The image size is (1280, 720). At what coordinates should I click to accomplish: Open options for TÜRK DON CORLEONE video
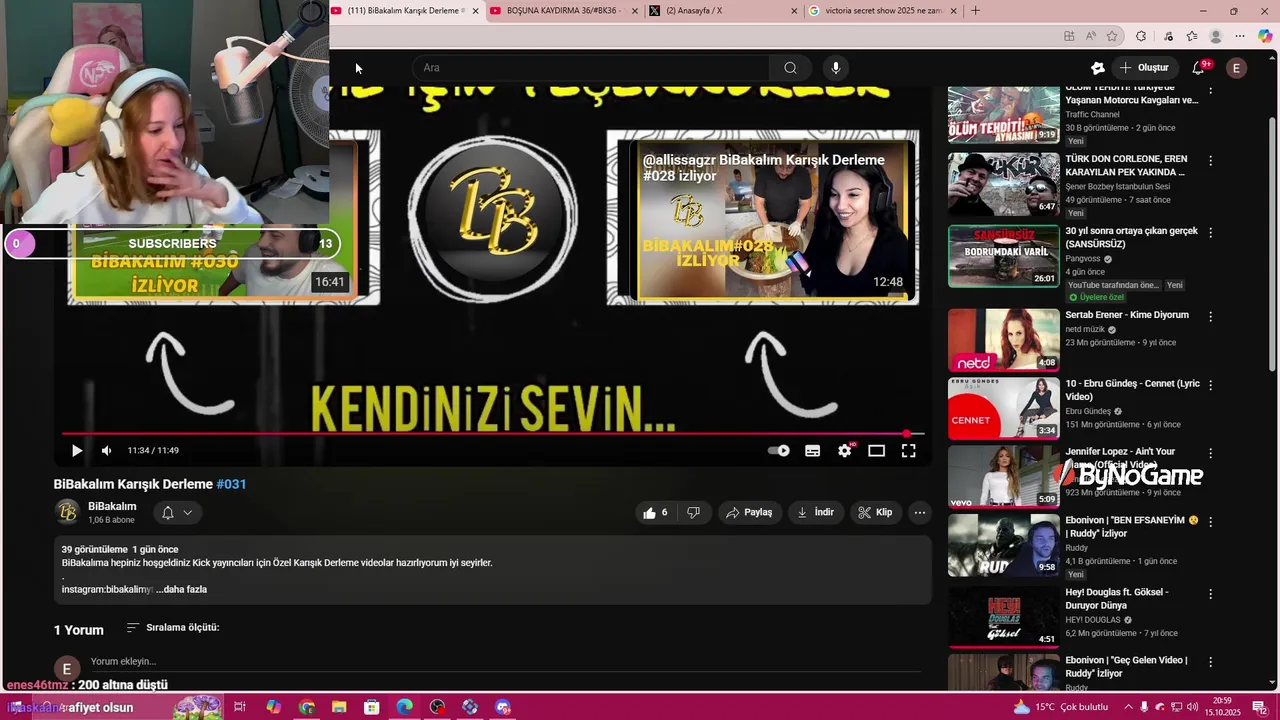coord(1211,161)
